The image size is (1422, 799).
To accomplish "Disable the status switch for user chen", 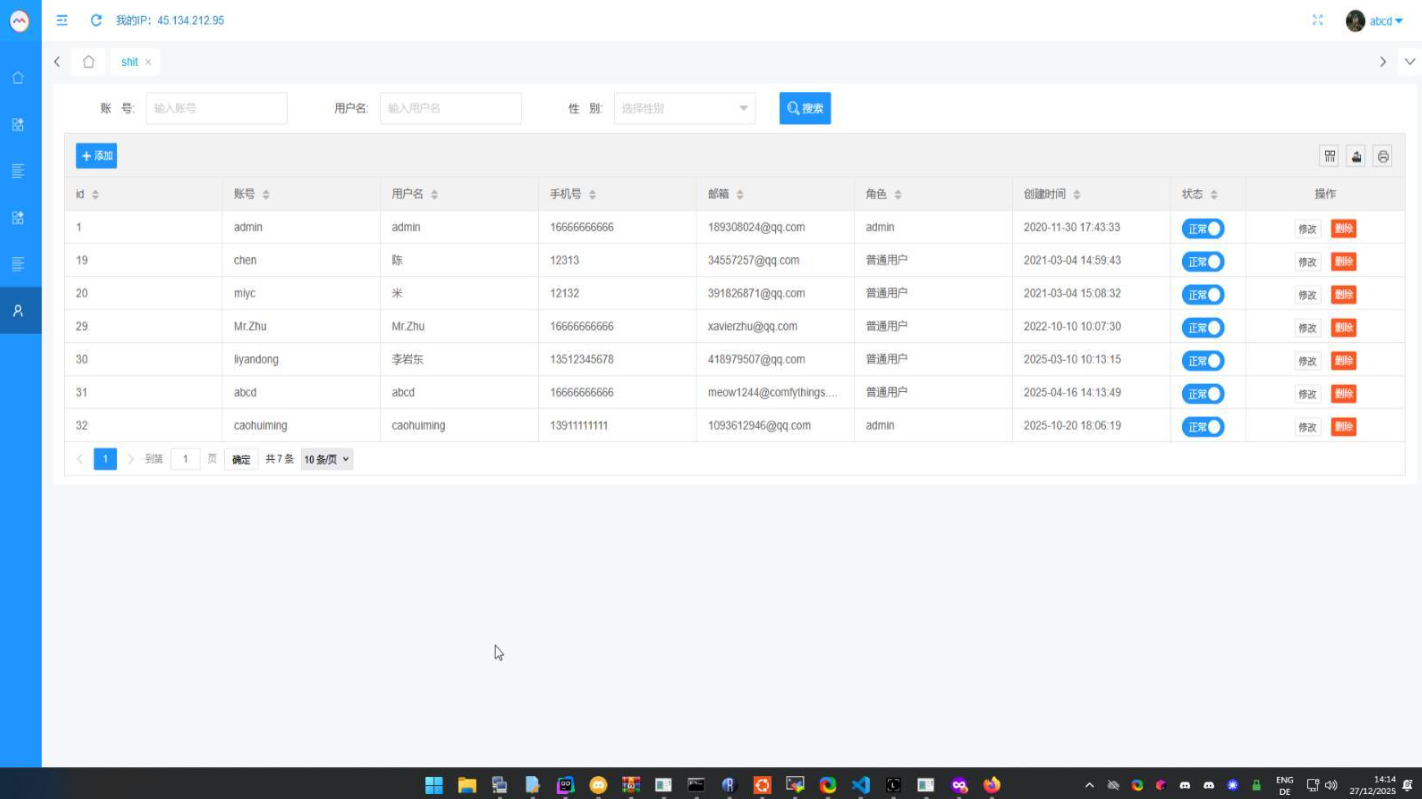I will tap(1203, 262).
